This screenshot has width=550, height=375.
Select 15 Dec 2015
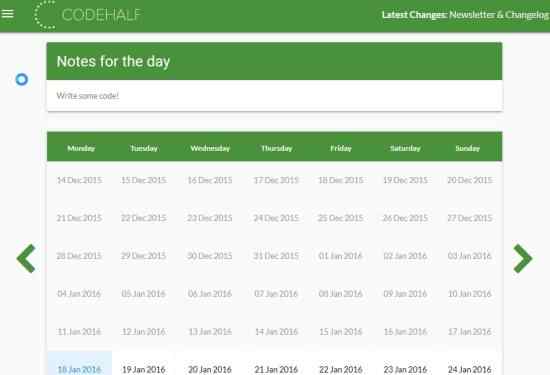[x=143, y=180]
